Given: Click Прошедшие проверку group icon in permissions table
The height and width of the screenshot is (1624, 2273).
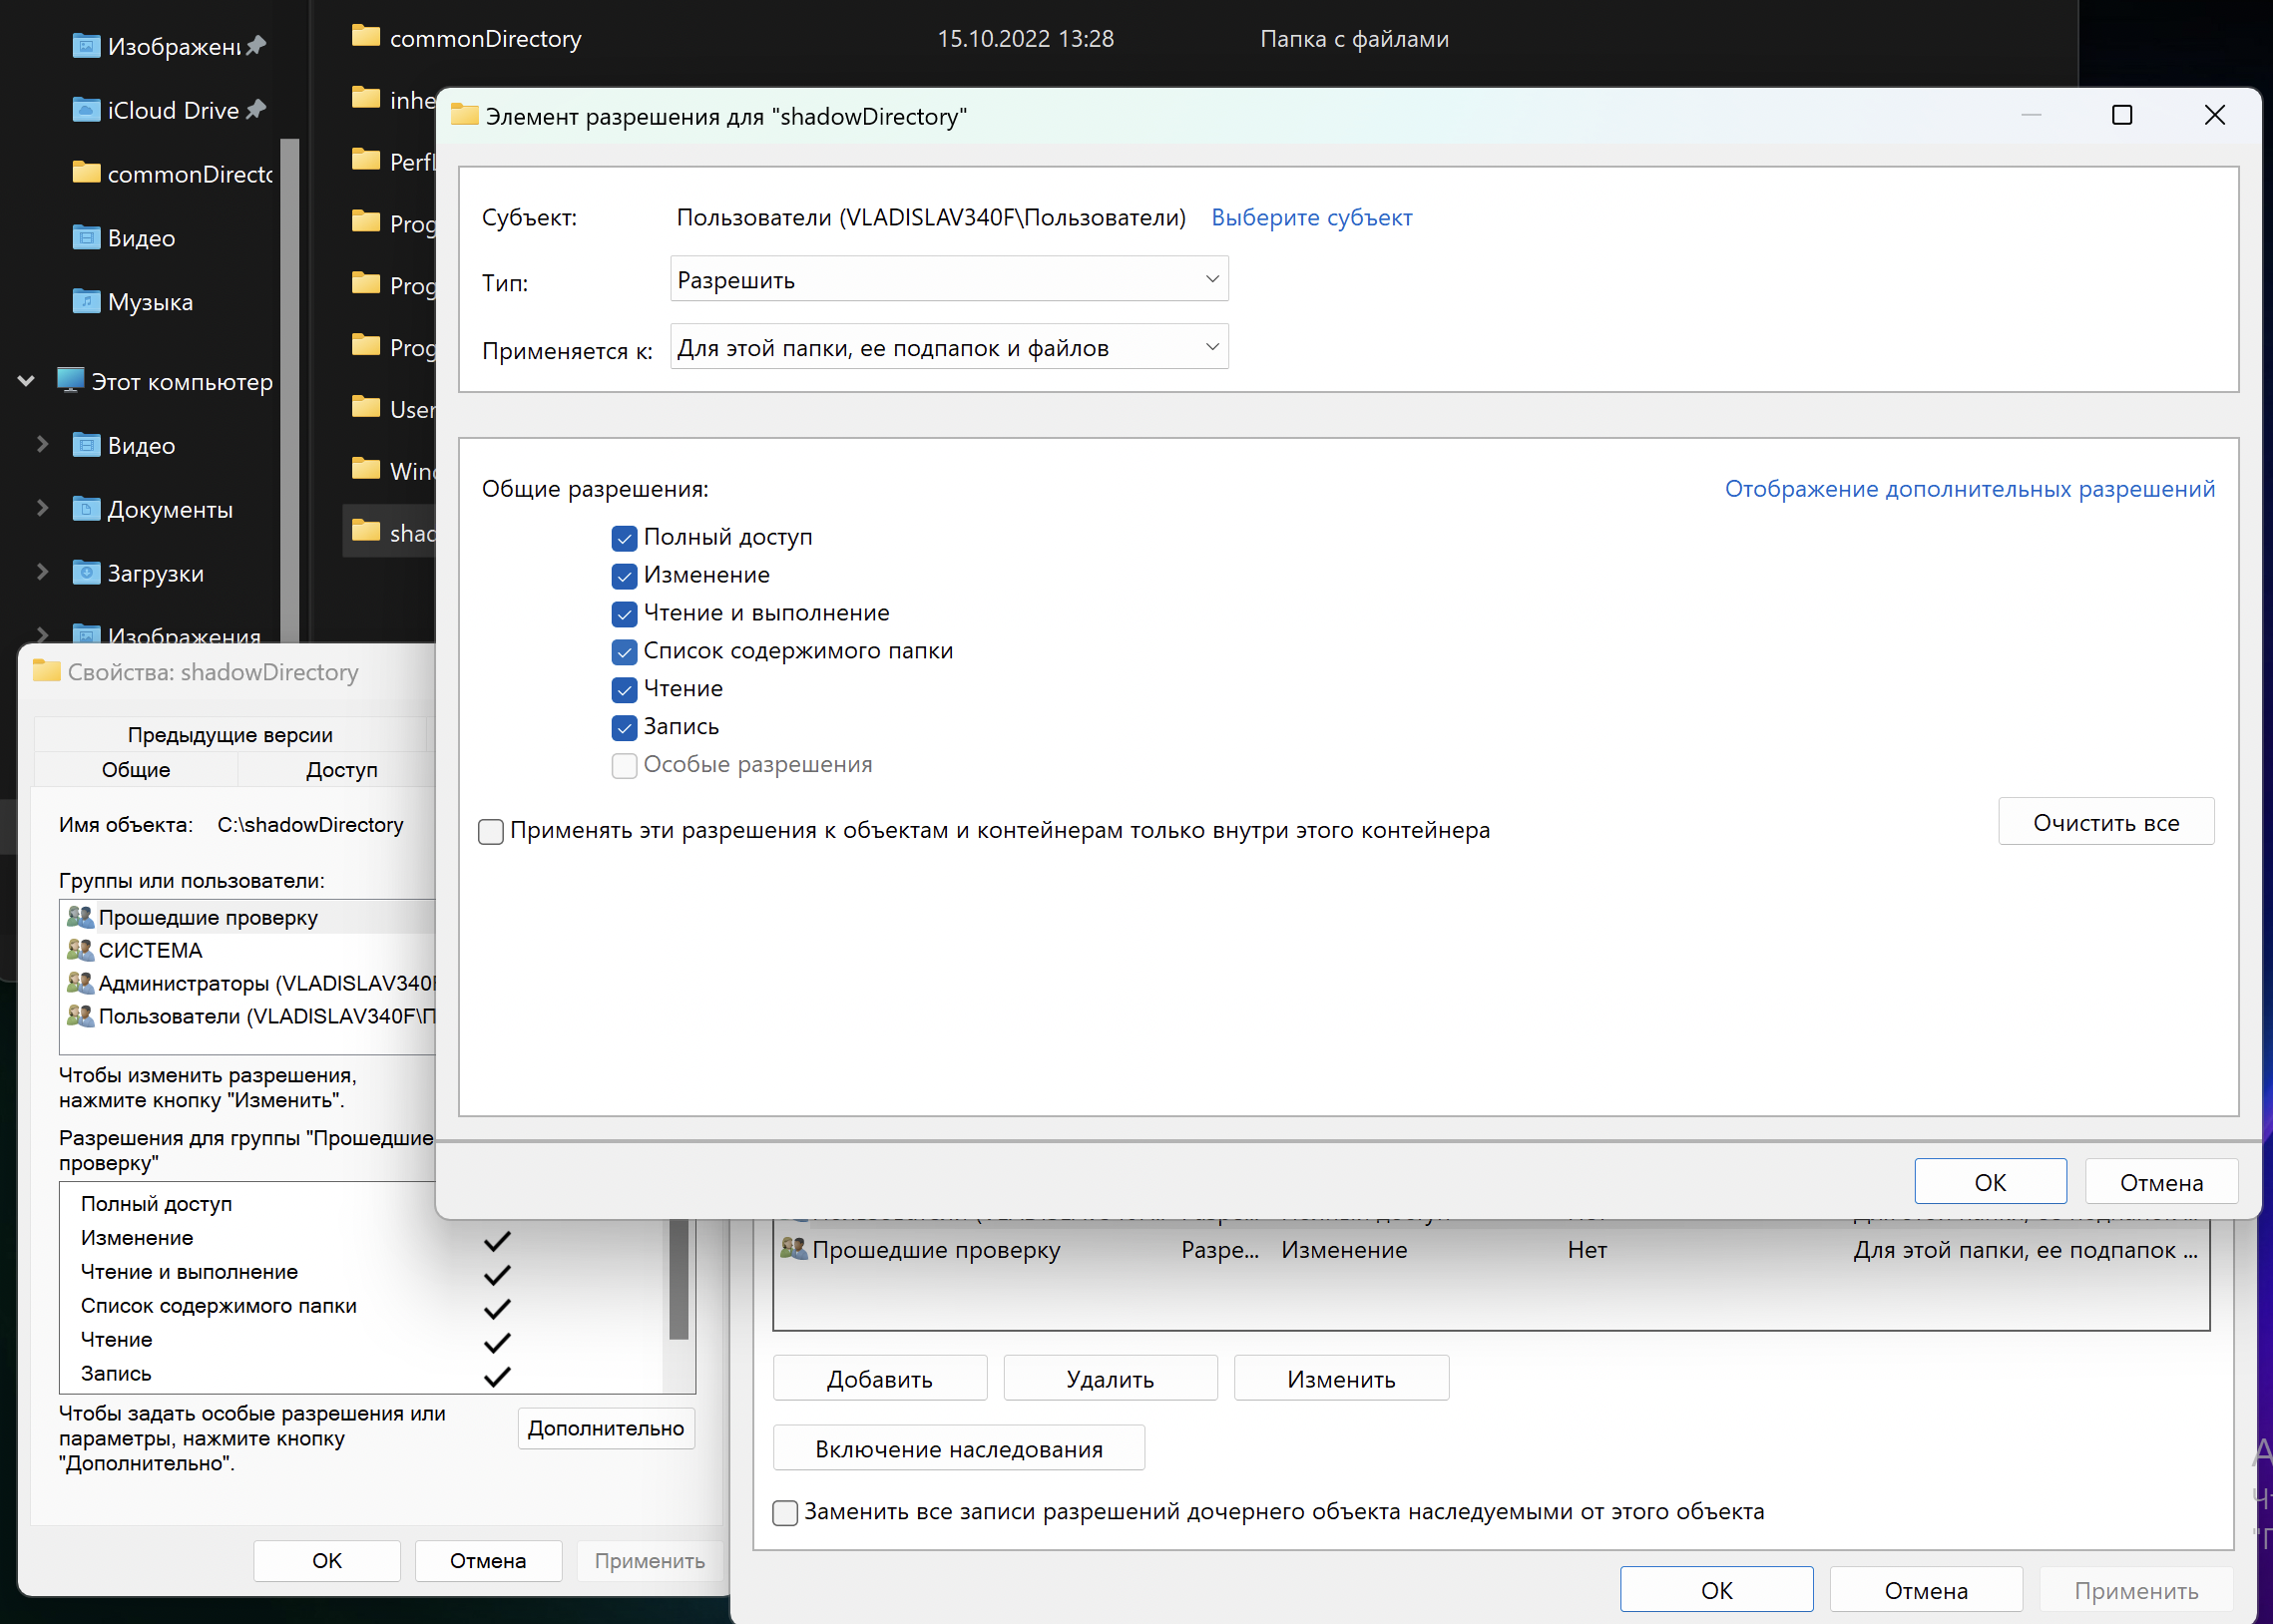Looking at the screenshot, I should 794,1249.
